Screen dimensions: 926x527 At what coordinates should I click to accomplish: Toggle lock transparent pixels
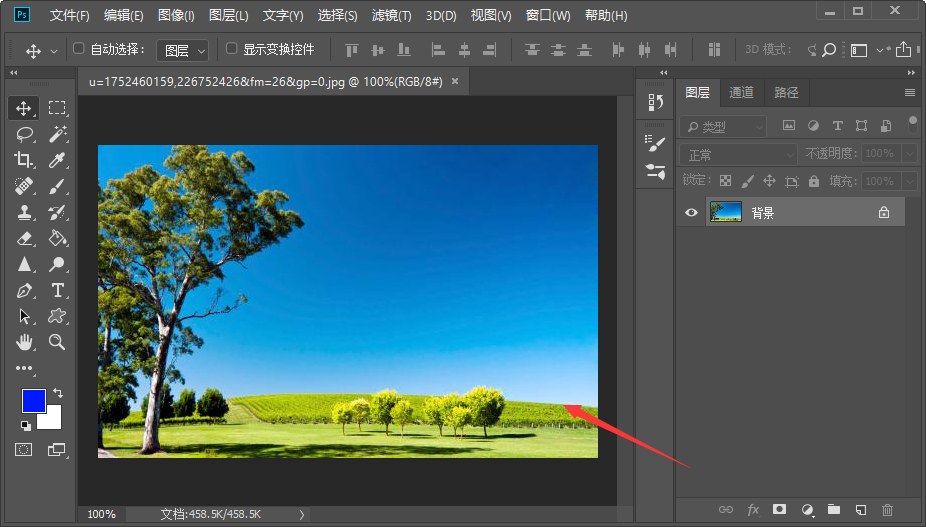[x=725, y=181]
